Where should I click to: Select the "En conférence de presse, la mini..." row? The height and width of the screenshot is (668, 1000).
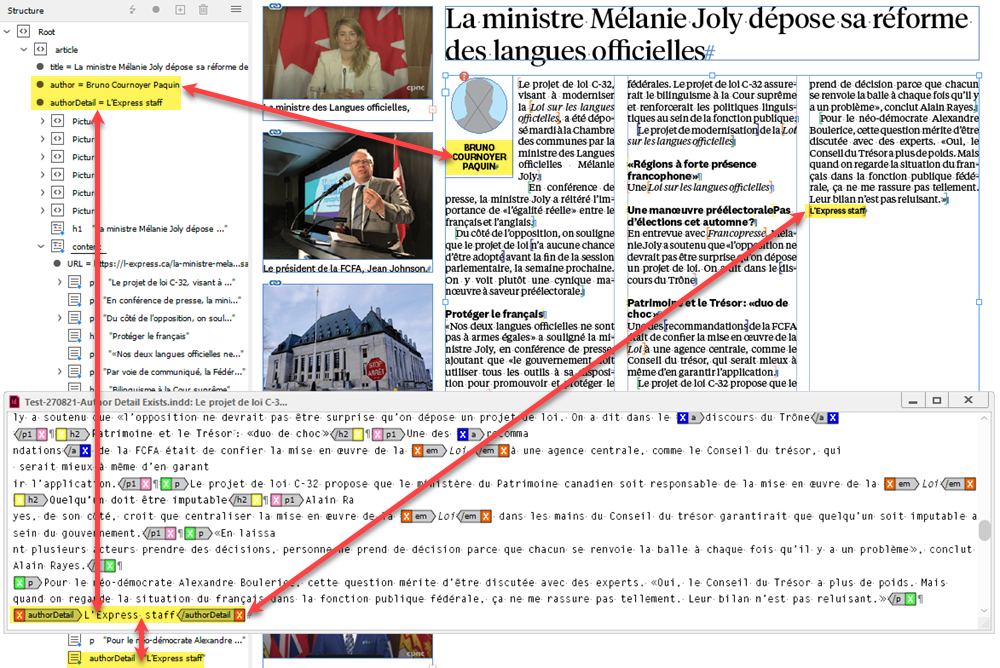click(x=157, y=300)
